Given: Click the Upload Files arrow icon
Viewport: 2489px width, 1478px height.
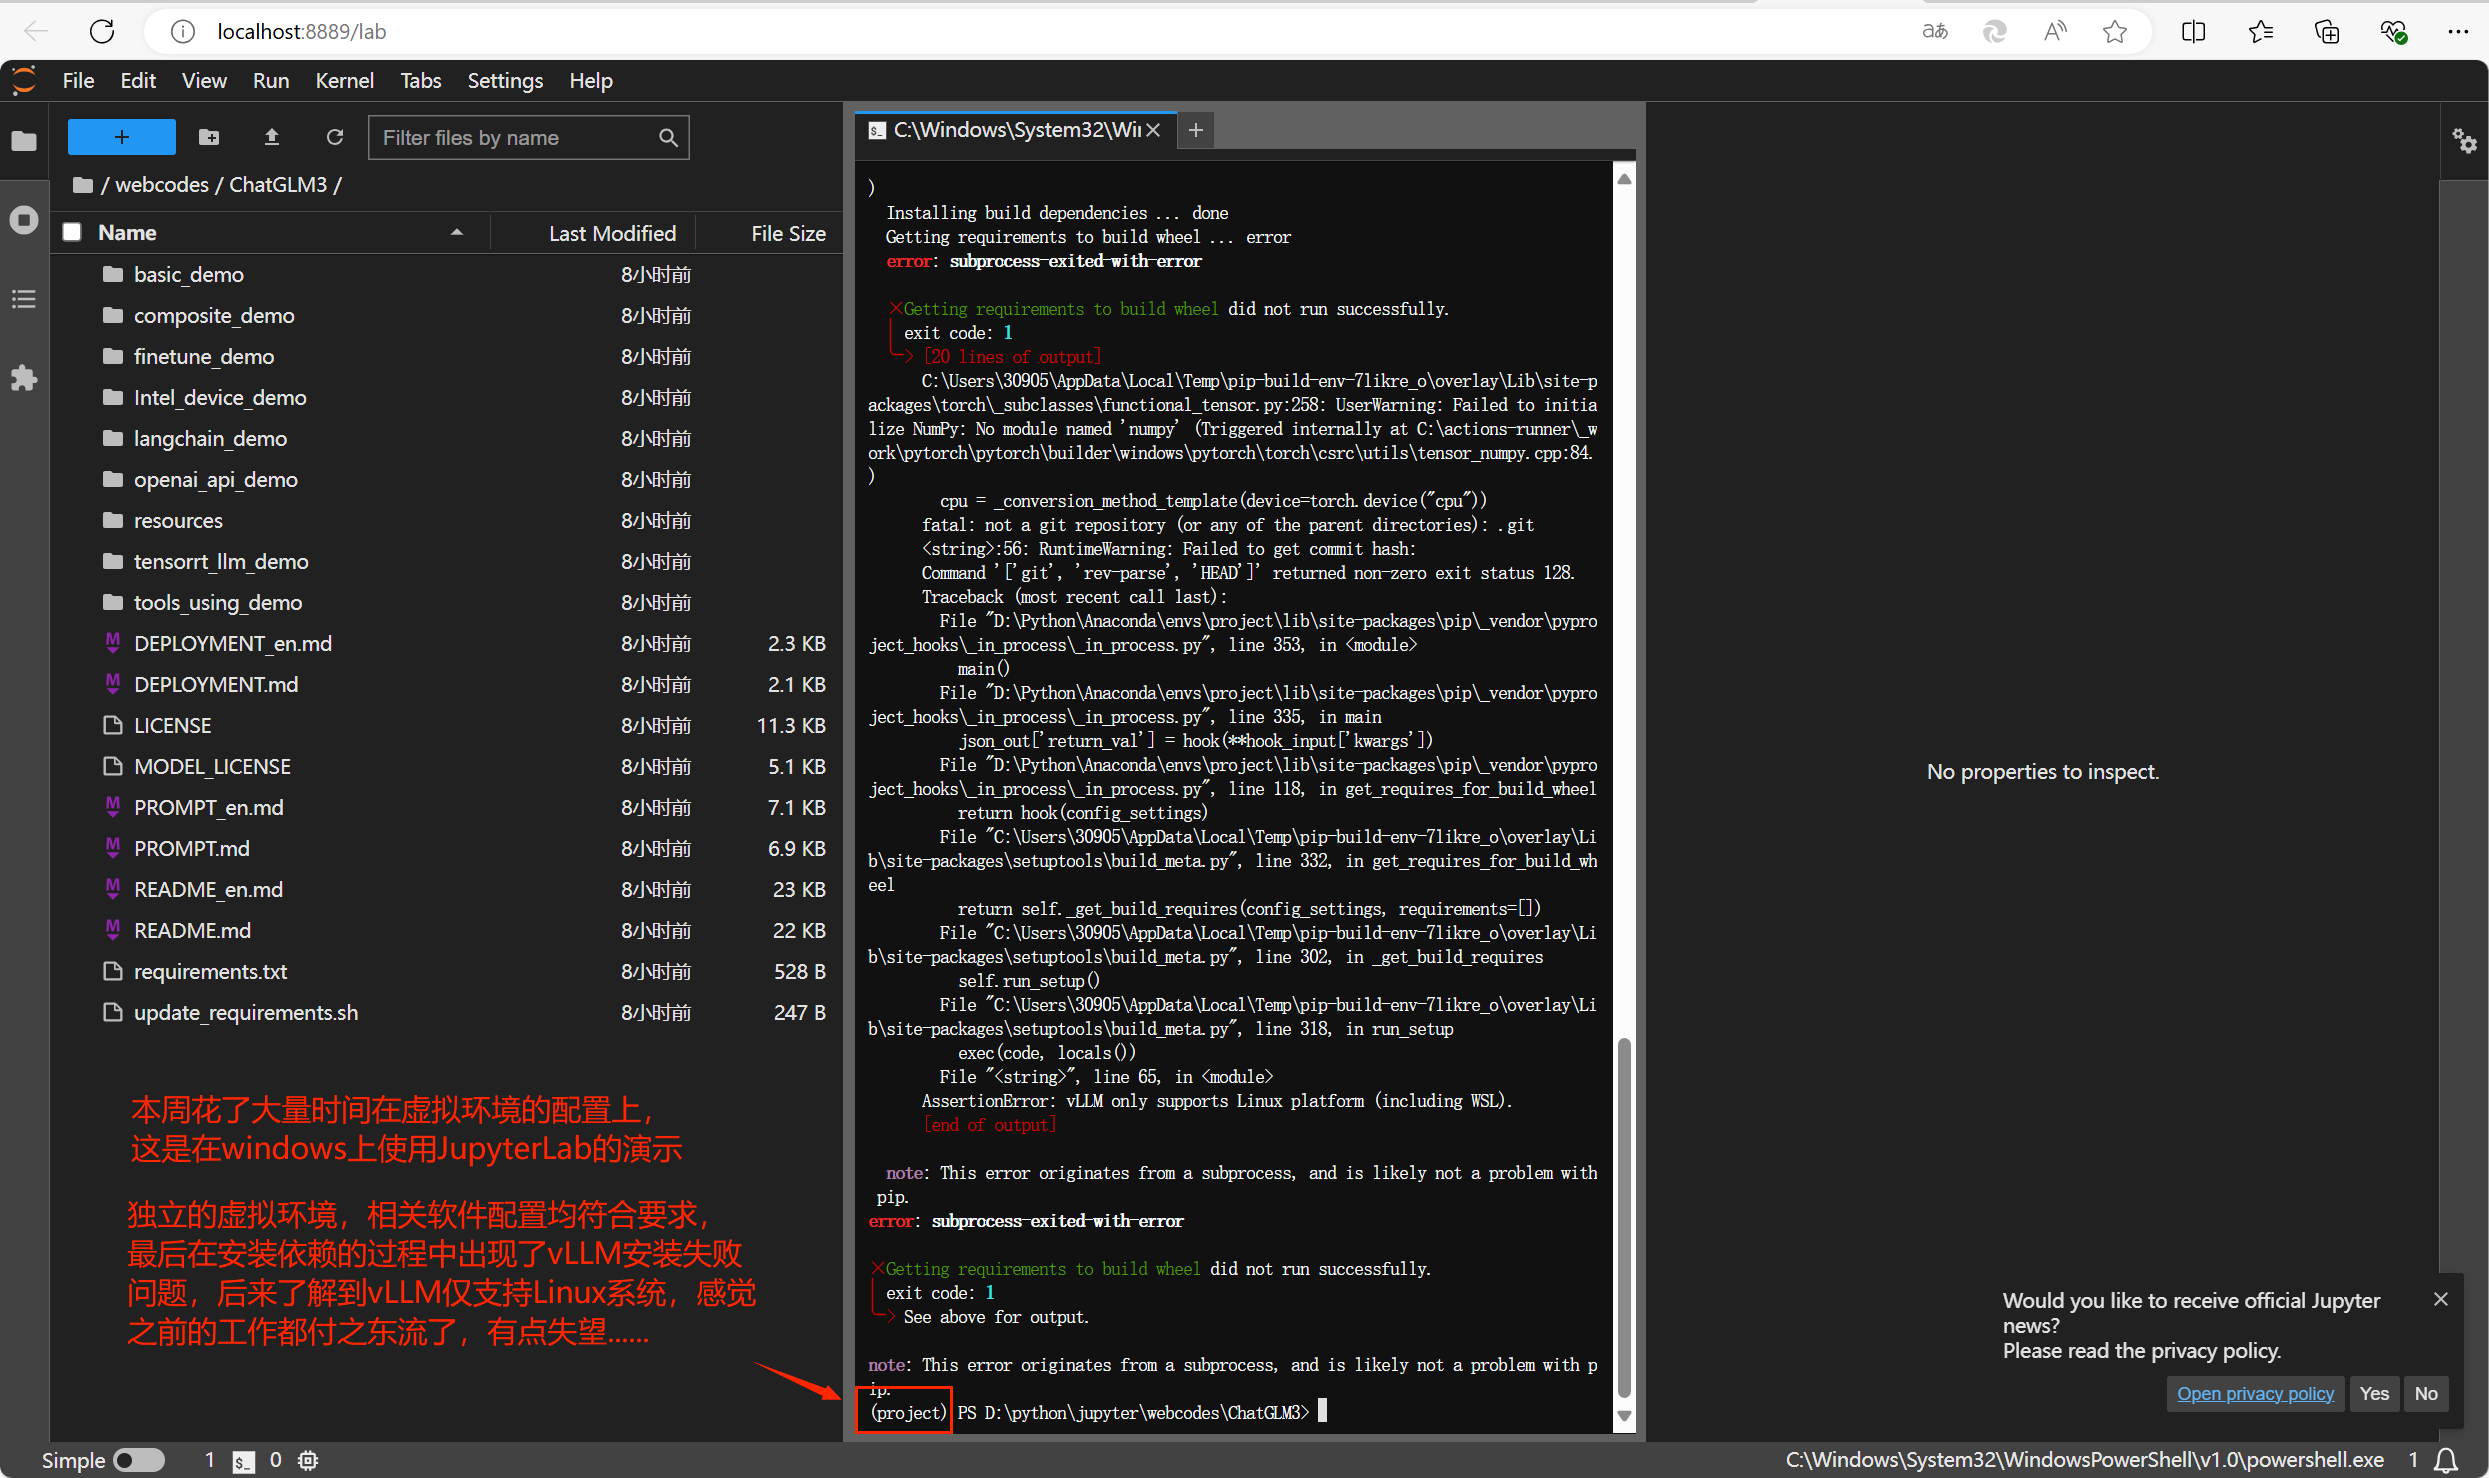Looking at the screenshot, I should [271, 137].
